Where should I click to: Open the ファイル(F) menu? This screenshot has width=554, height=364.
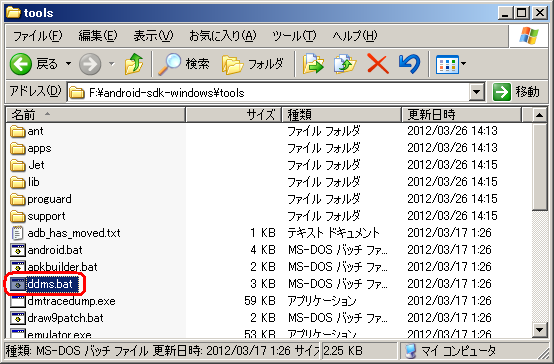tap(37, 36)
